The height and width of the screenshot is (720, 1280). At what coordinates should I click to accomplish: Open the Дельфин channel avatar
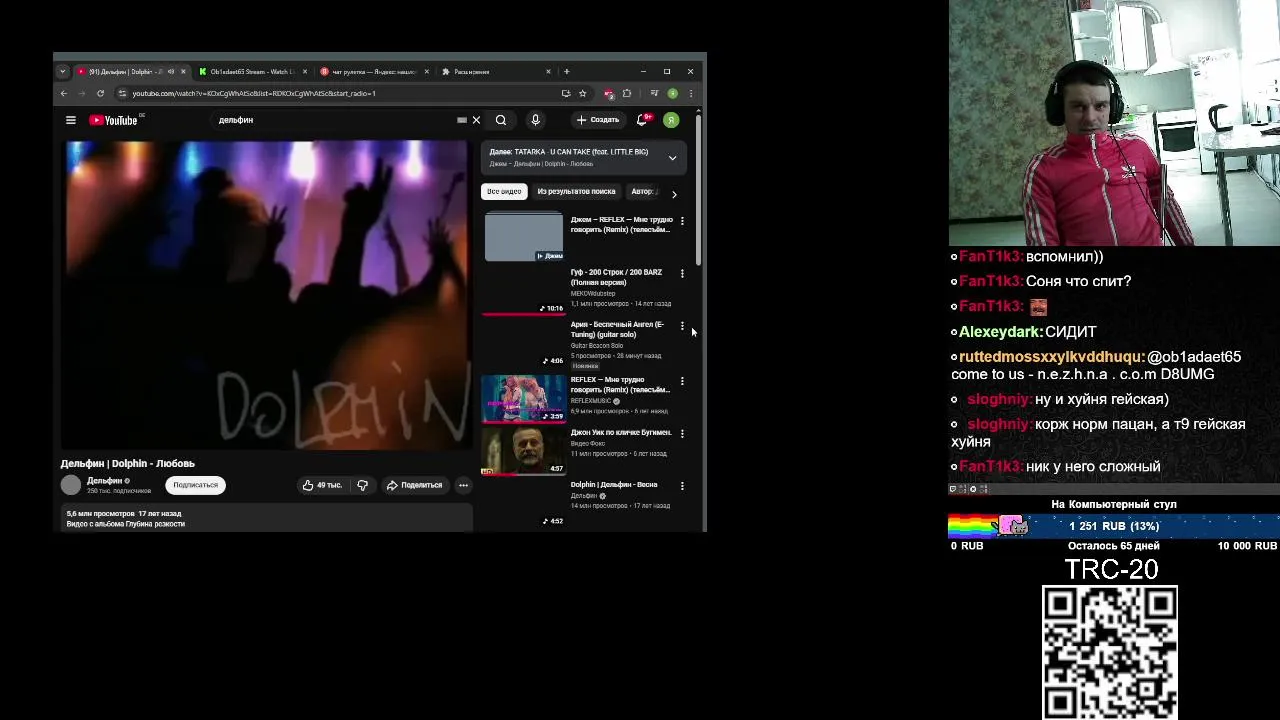click(71, 485)
